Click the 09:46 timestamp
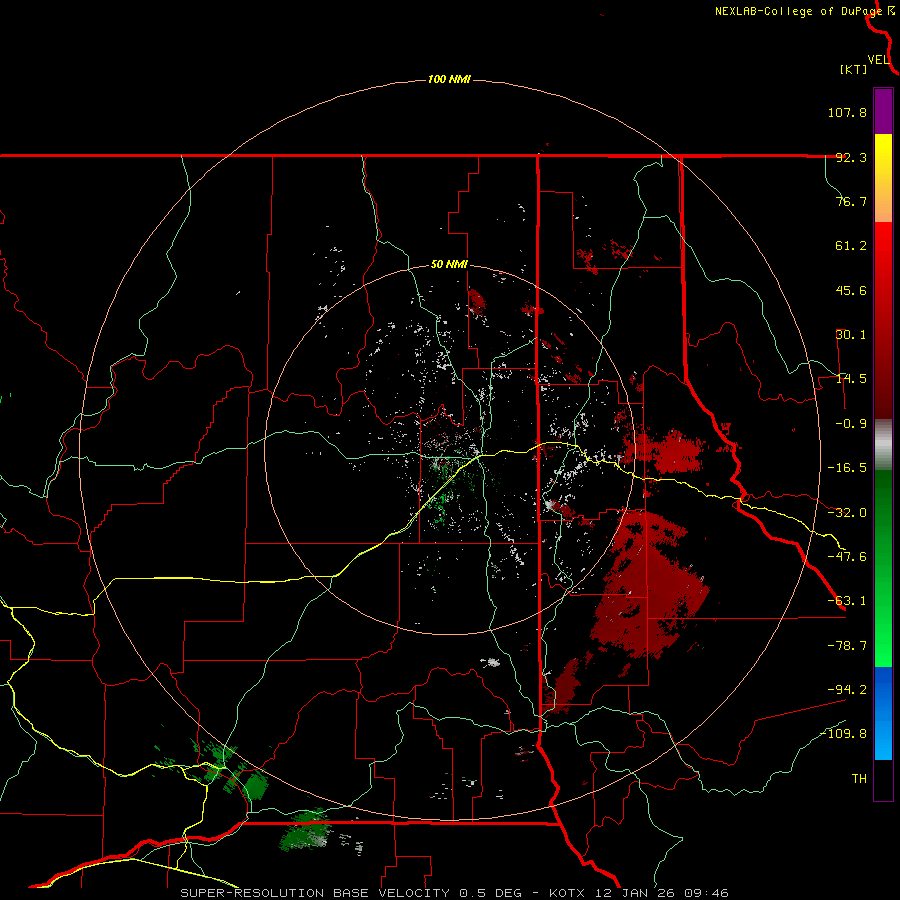 705,893
